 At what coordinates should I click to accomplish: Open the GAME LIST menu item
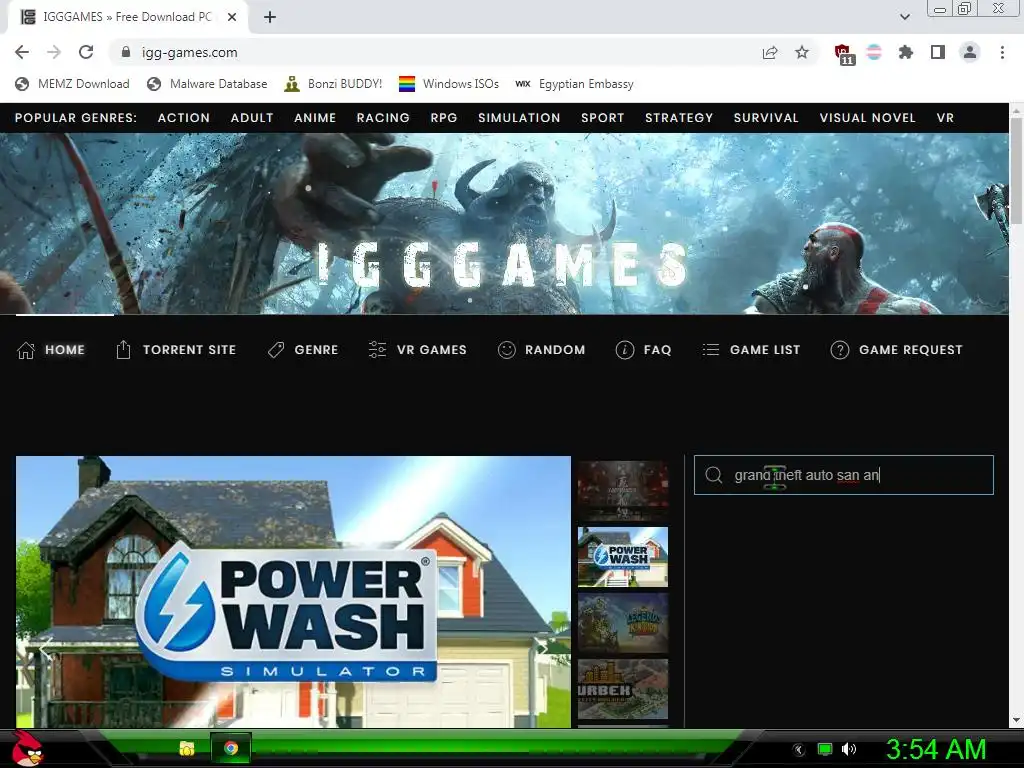(751, 350)
